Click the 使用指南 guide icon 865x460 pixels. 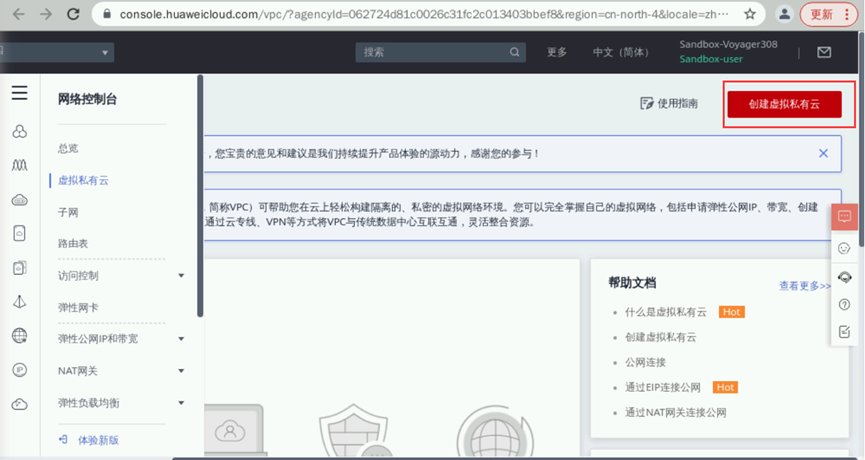click(x=647, y=103)
